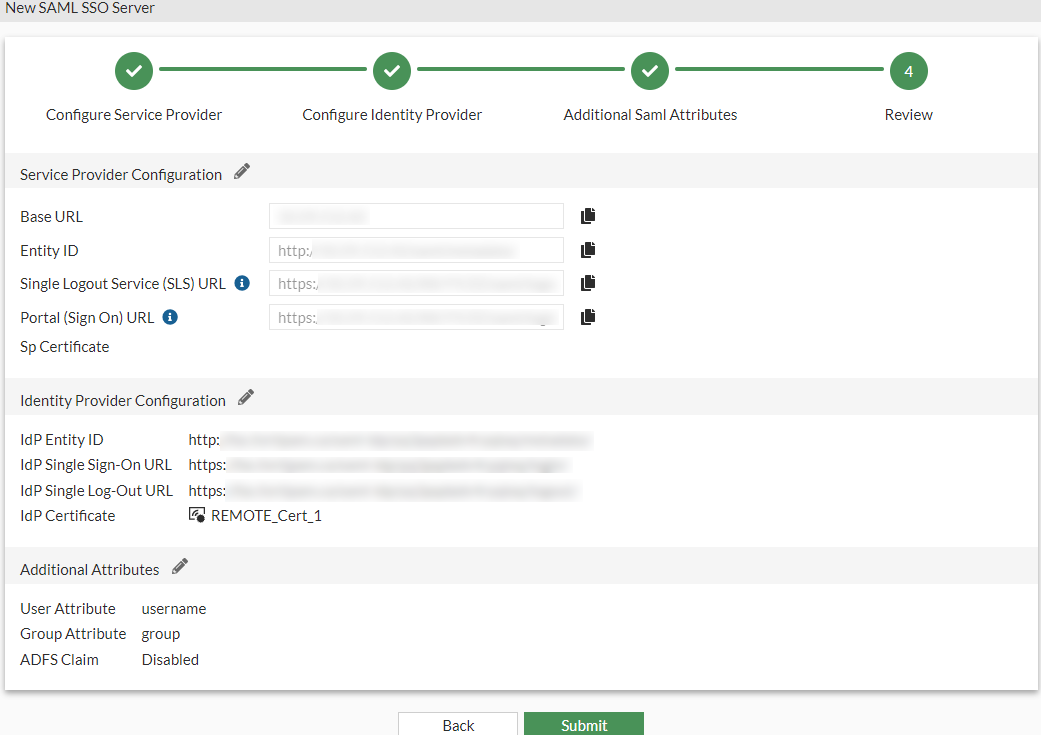Screen dimensions: 1041x735
Task: Copy the Entity ID to clipboard
Action: (588, 249)
